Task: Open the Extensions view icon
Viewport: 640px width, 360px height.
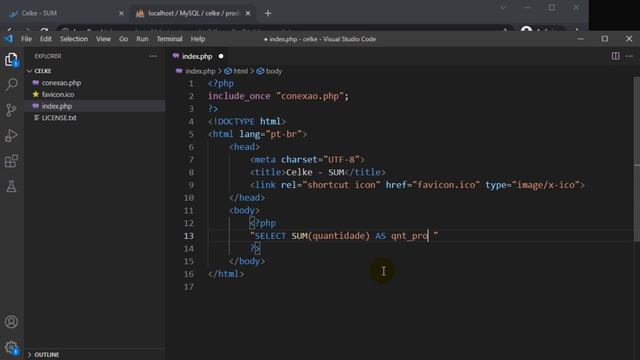Action: [11, 161]
